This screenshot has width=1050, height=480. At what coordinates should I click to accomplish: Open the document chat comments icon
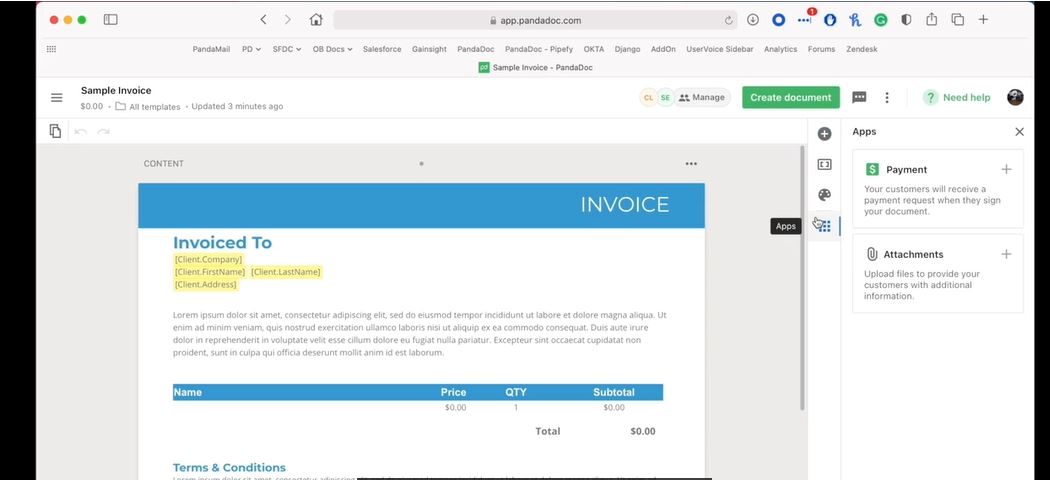click(859, 98)
